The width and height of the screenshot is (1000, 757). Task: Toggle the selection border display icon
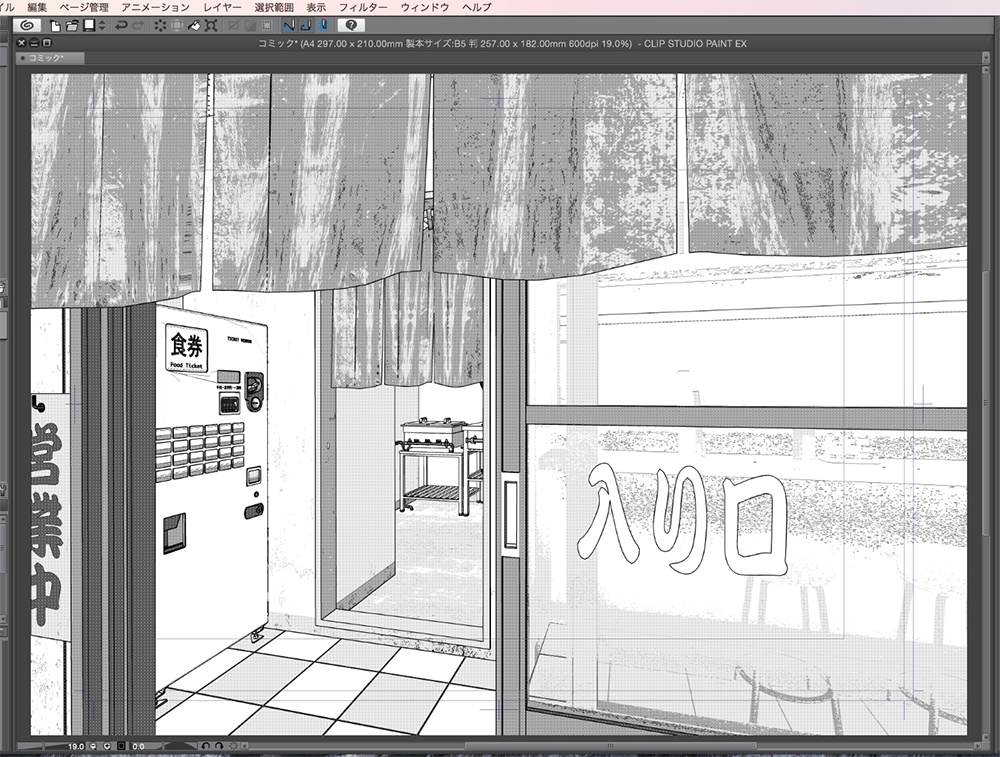click(x=268, y=26)
